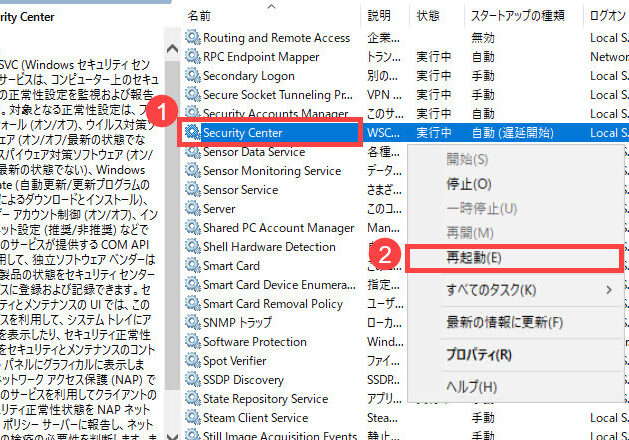This screenshot has width=629, height=440.
Task: Select the Security Center service row
Action: point(270,132)
